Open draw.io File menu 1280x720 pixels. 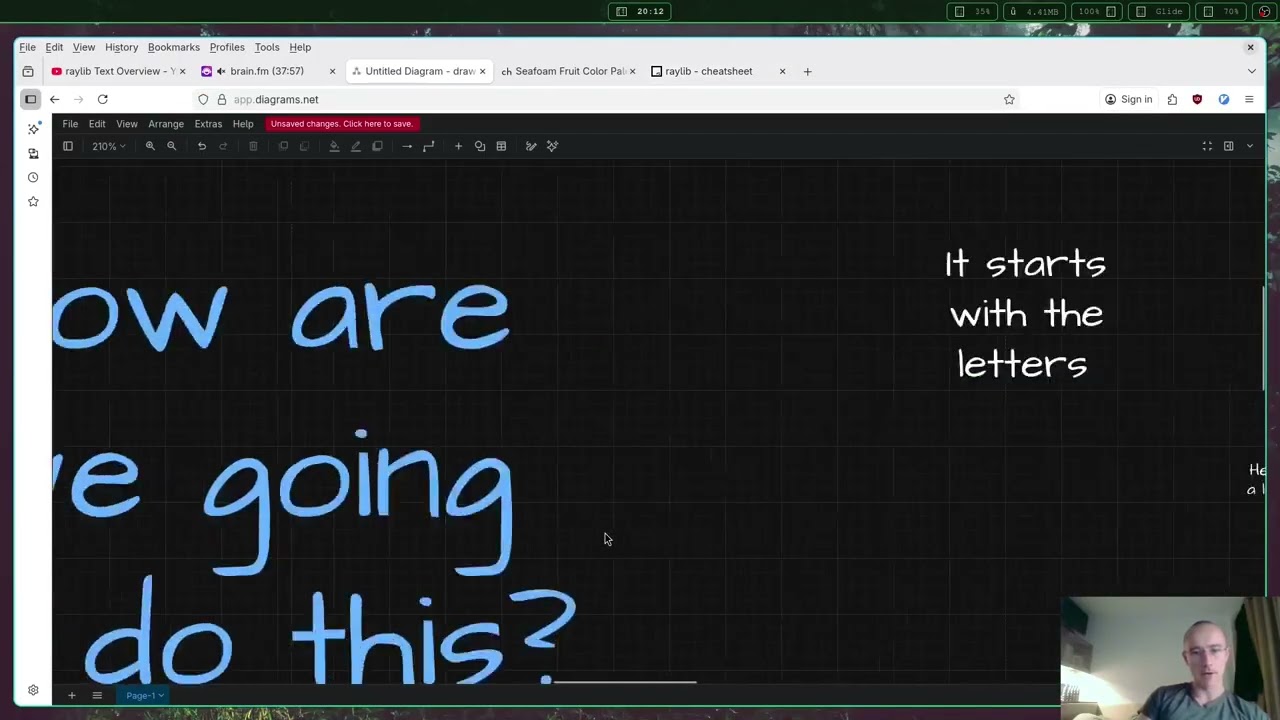pos(70,124)
